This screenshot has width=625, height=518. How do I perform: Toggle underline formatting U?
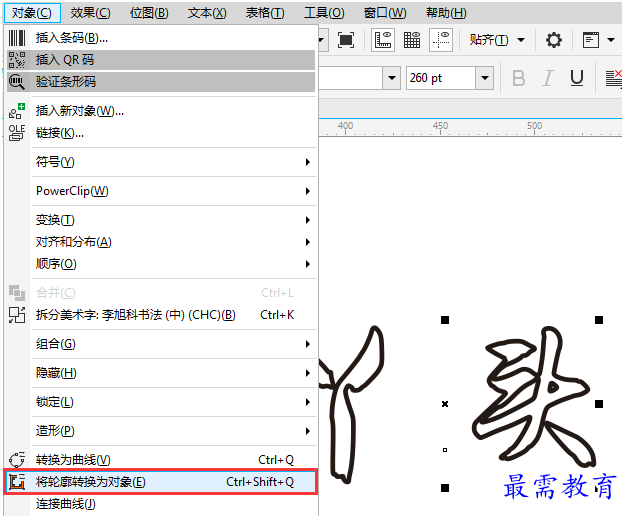point(577,78)
